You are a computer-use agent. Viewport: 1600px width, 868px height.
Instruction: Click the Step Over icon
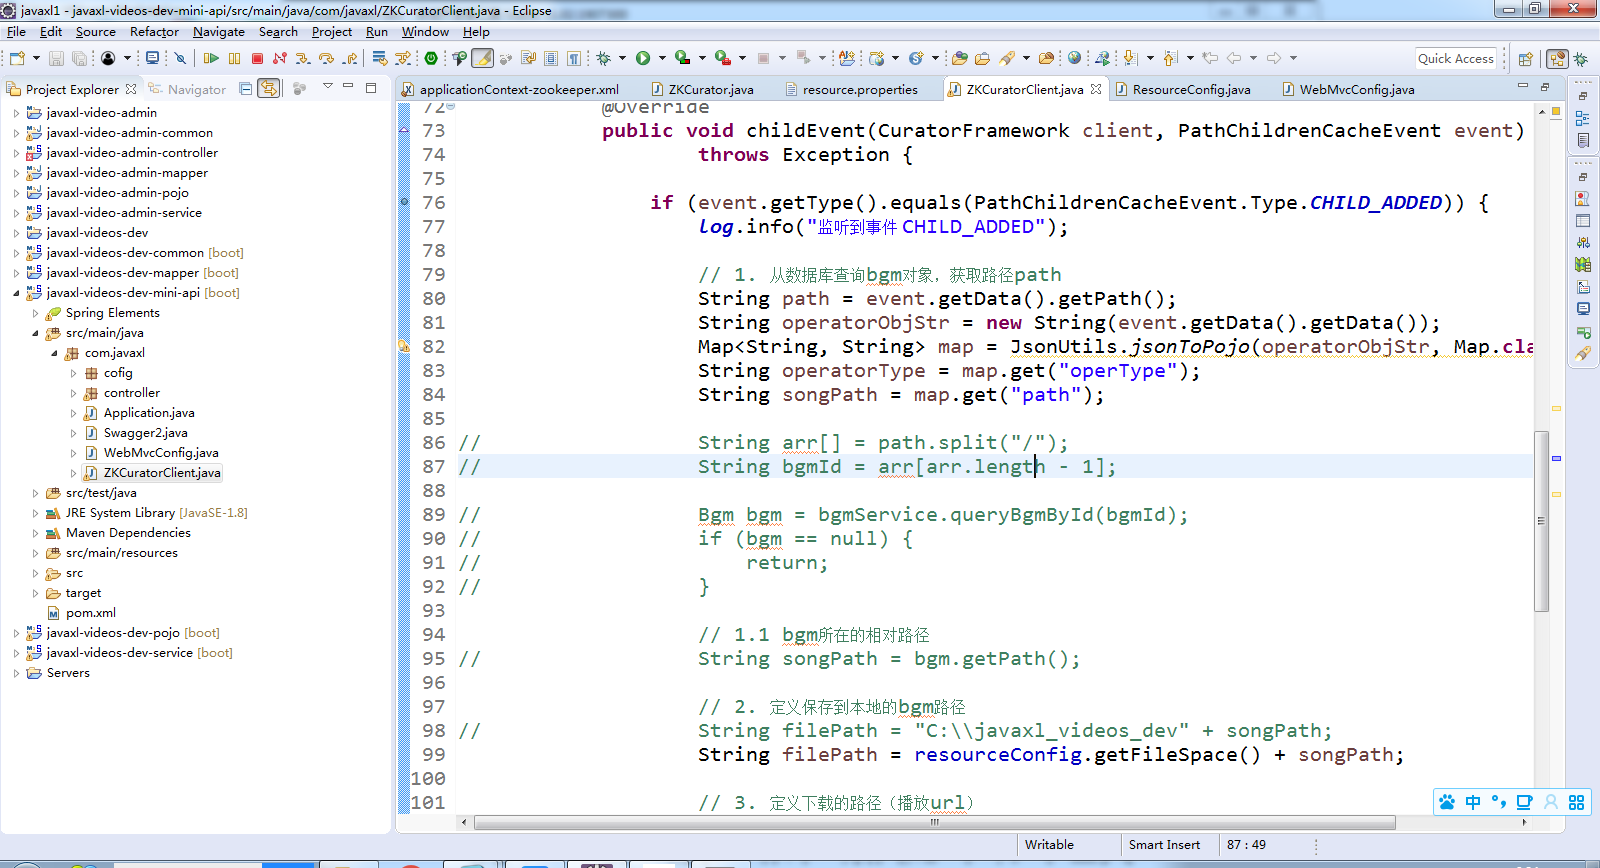(326, 58)
